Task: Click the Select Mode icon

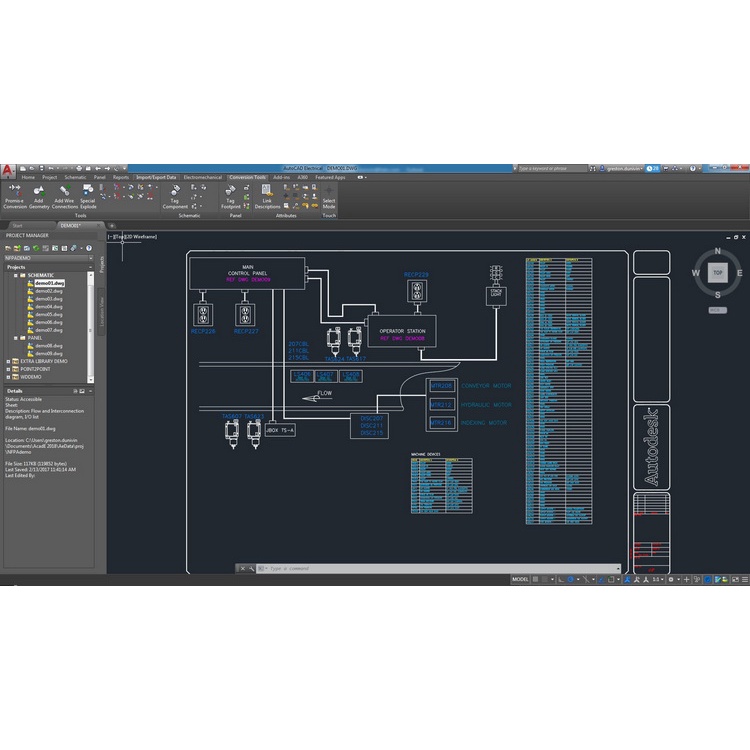Action: click(329, 190)
